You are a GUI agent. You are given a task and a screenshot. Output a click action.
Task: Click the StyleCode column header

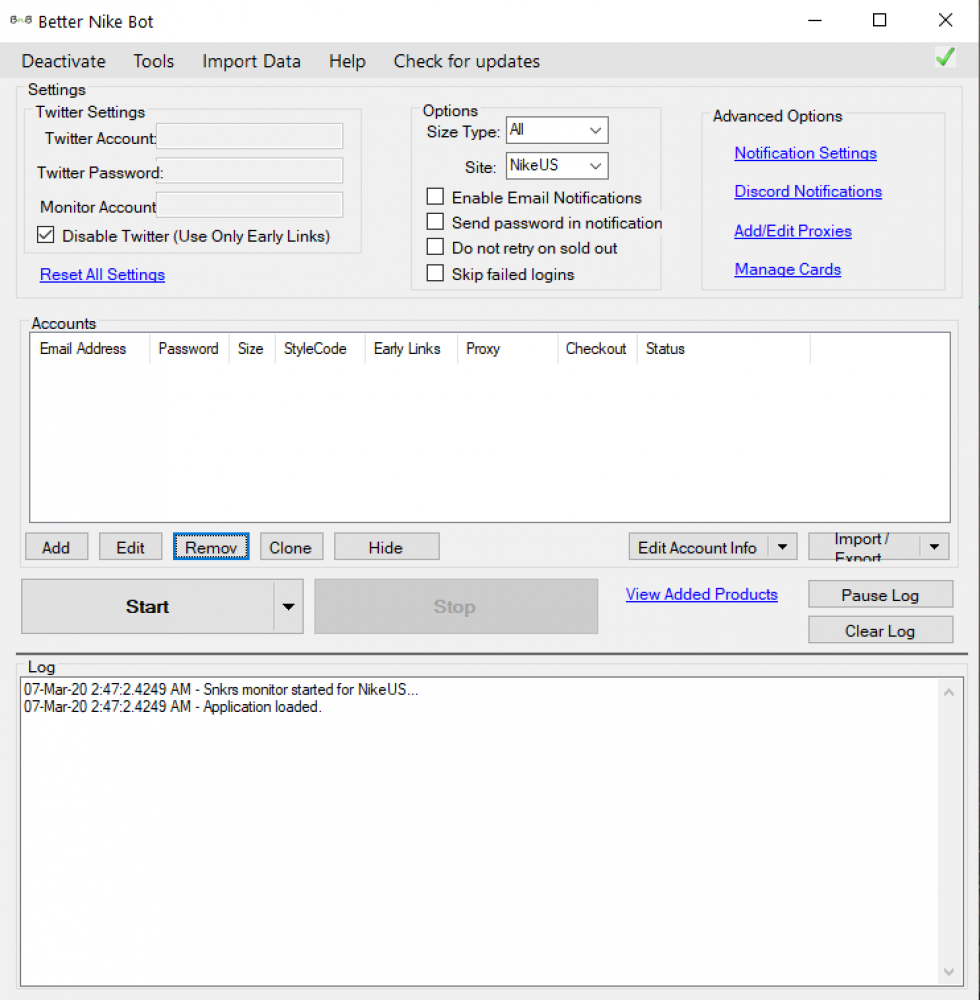point(320,349)
